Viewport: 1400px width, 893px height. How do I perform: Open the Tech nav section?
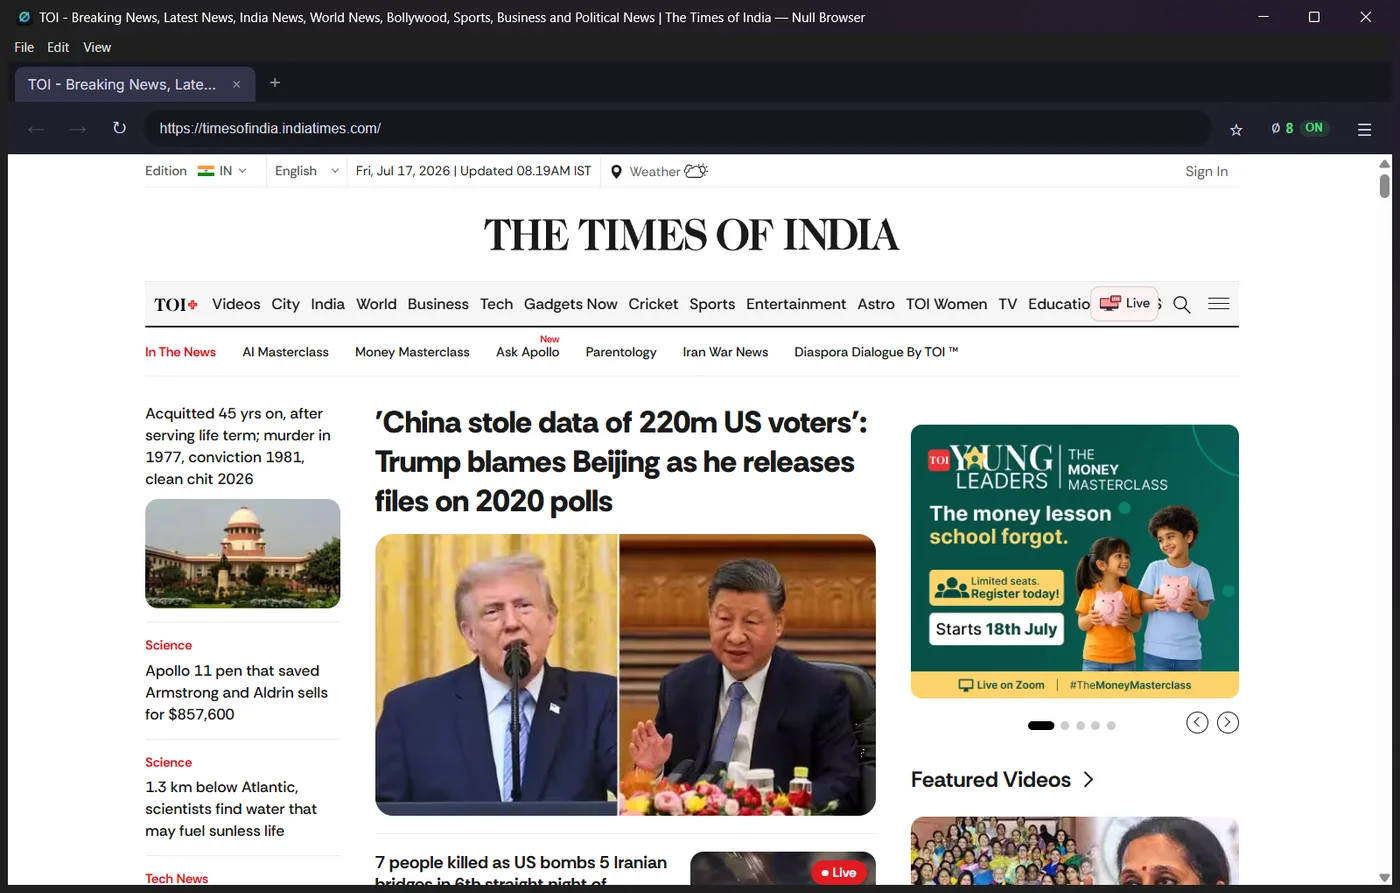click(x=496, y=304)
